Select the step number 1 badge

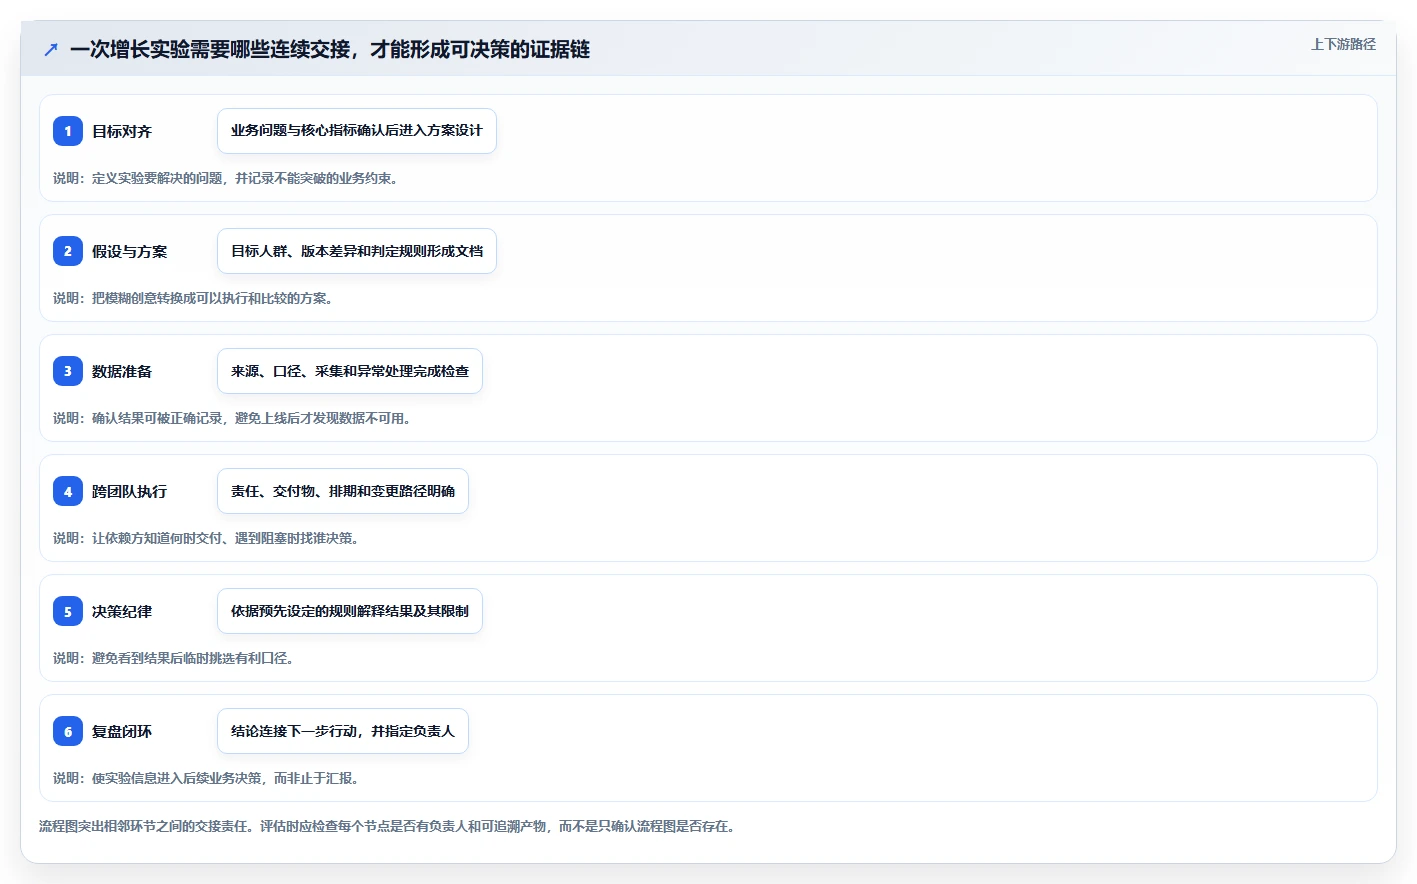click(68, 131)
